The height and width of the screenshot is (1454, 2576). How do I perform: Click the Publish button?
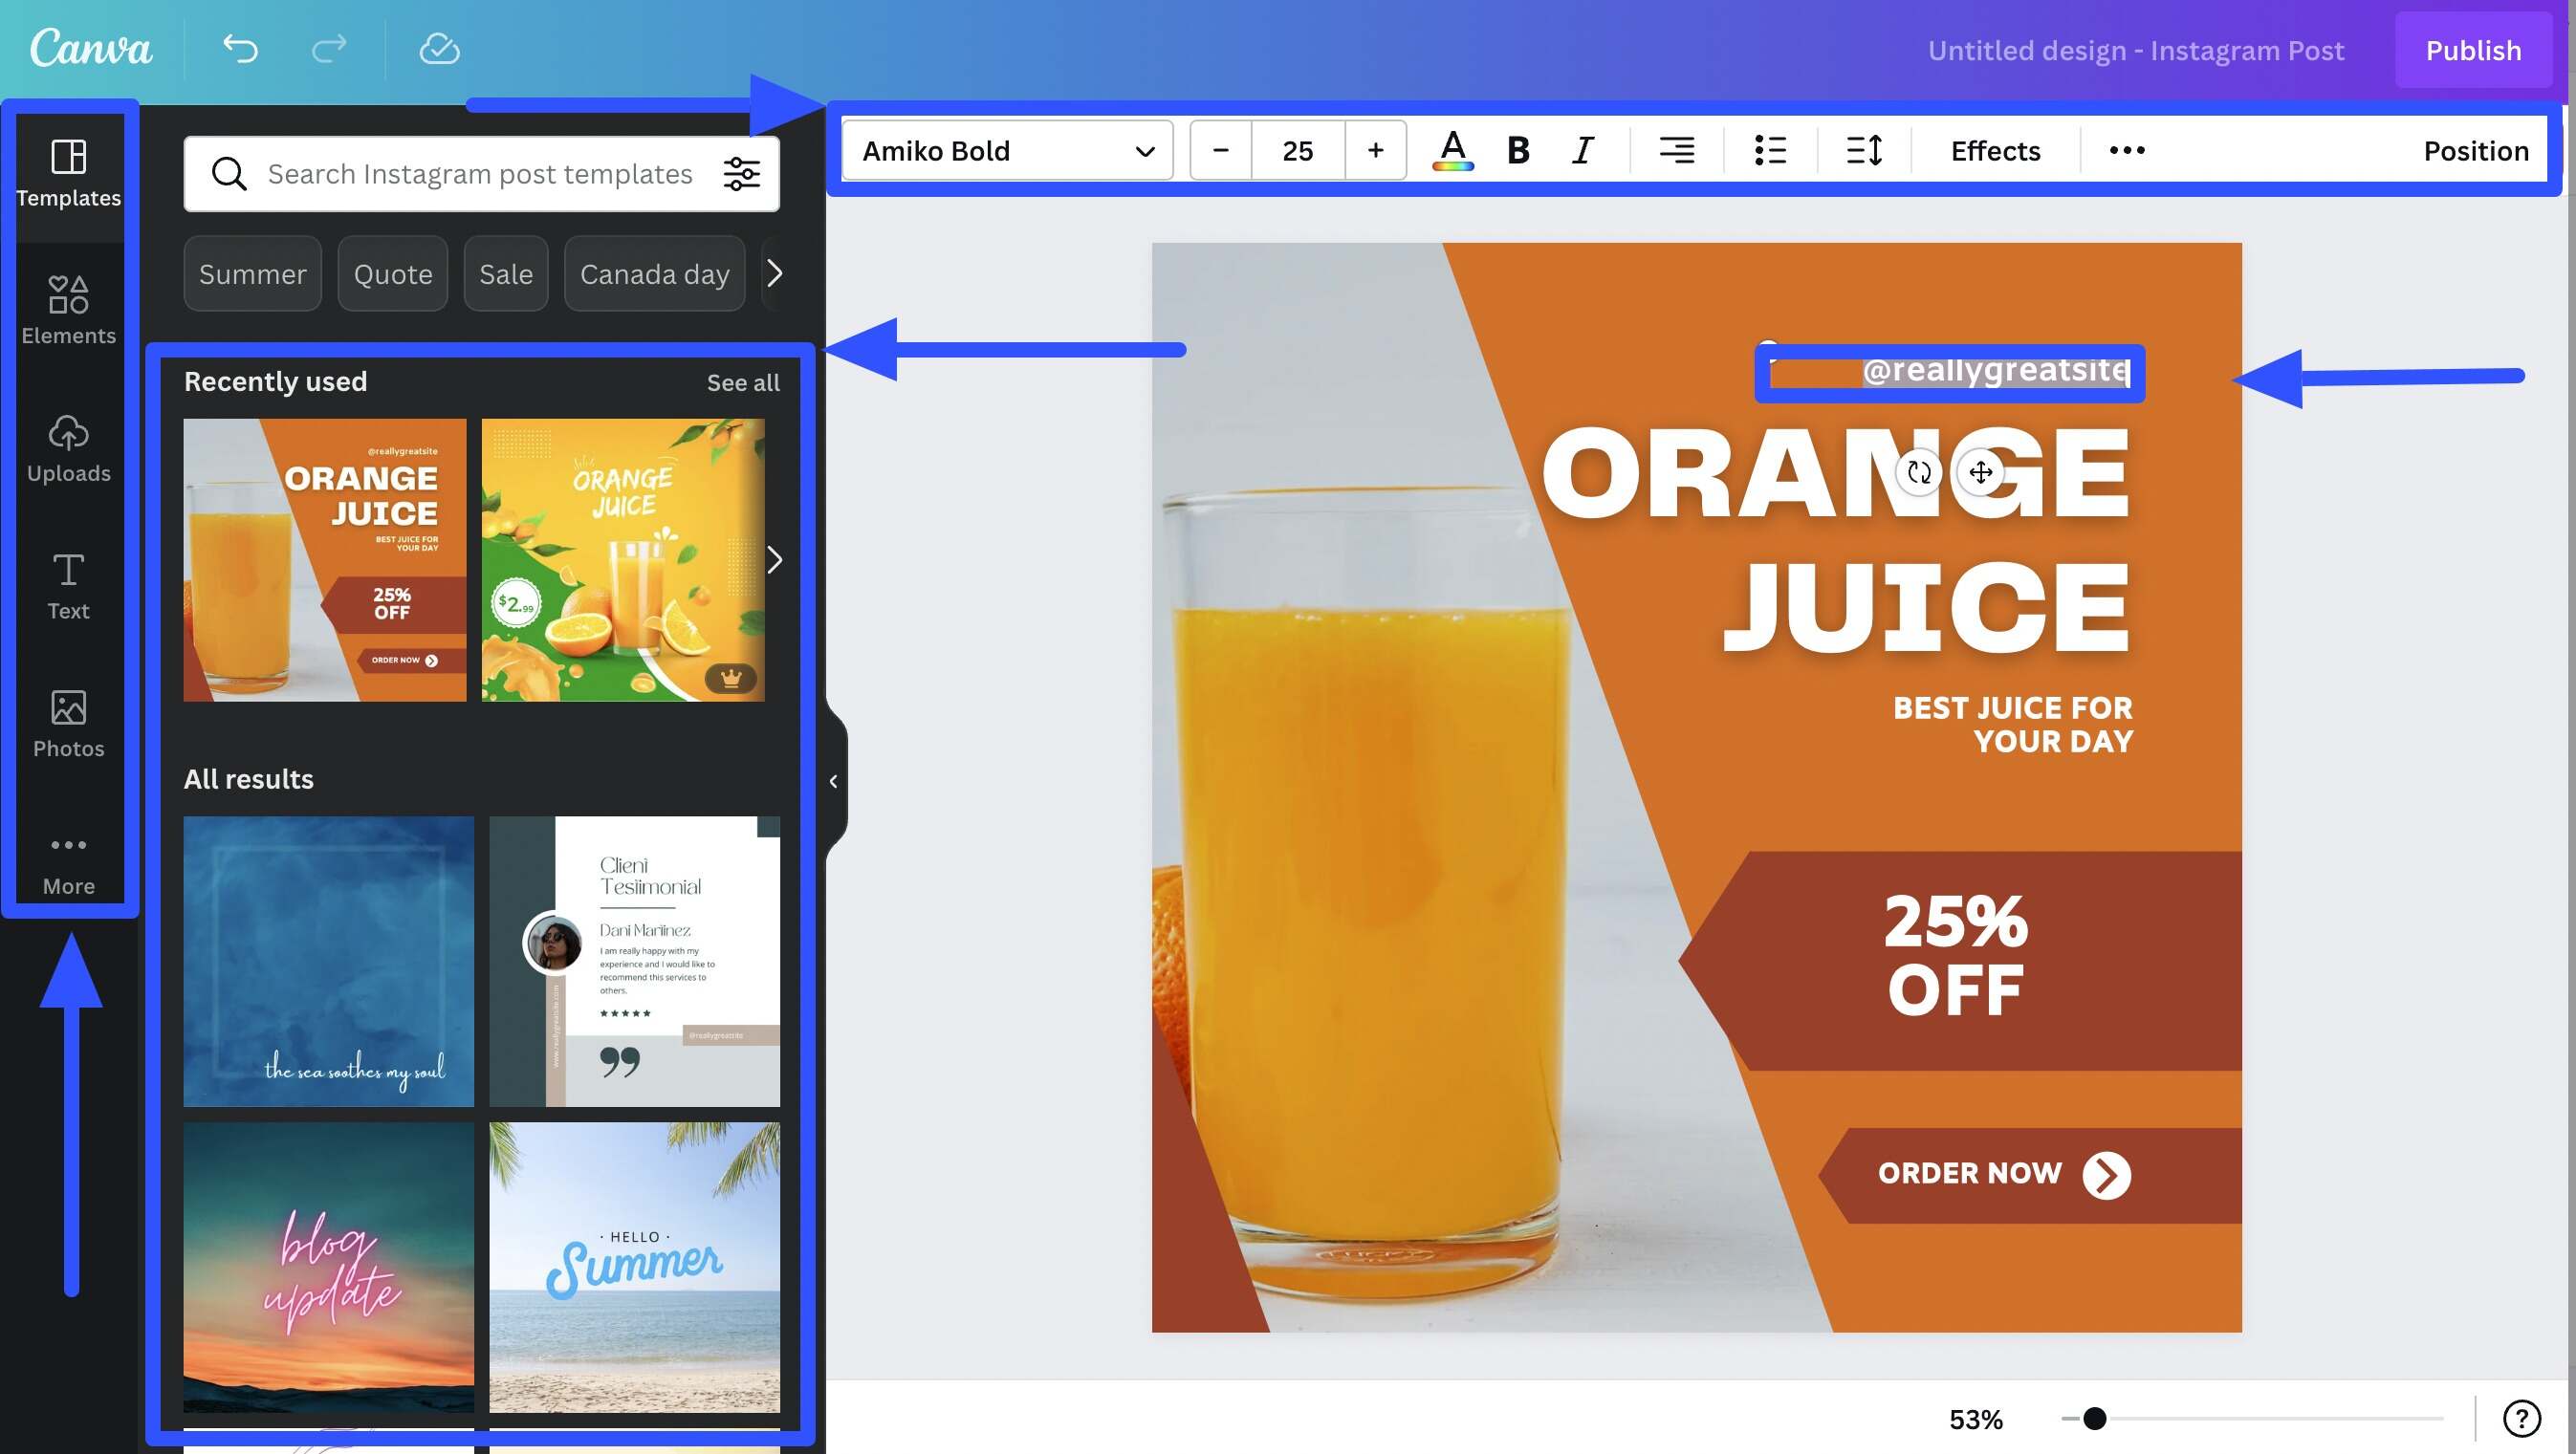click(2473, 49)
